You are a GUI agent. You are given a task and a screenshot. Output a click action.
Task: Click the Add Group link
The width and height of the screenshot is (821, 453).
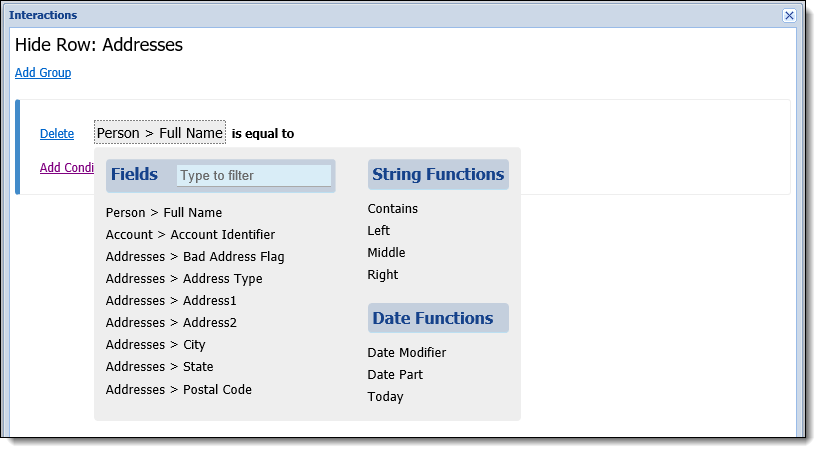point(43,72)
